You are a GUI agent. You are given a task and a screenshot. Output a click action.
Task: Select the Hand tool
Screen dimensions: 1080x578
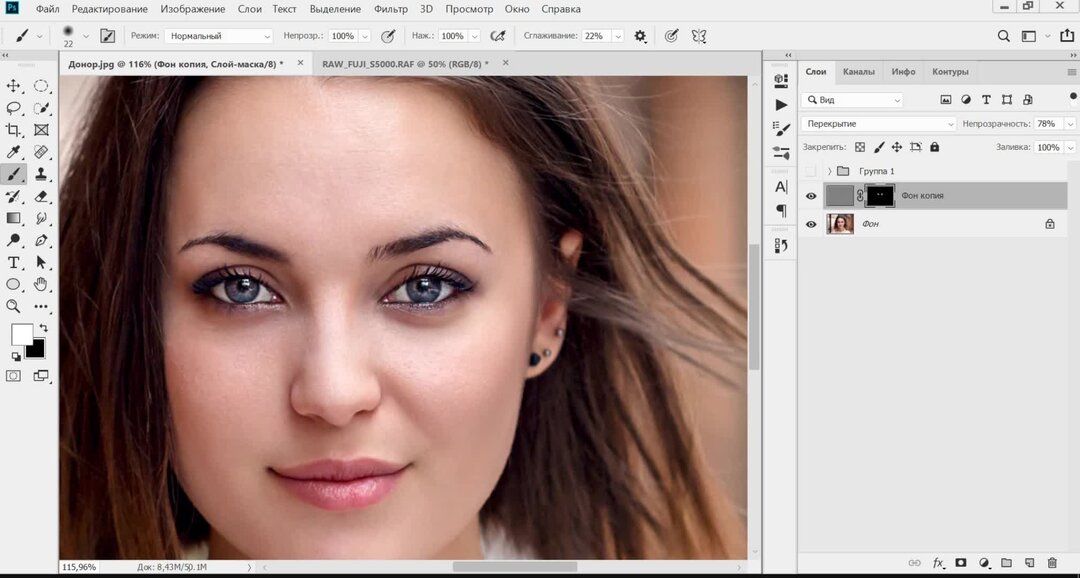pyautogui.click(x=41, y=285)
